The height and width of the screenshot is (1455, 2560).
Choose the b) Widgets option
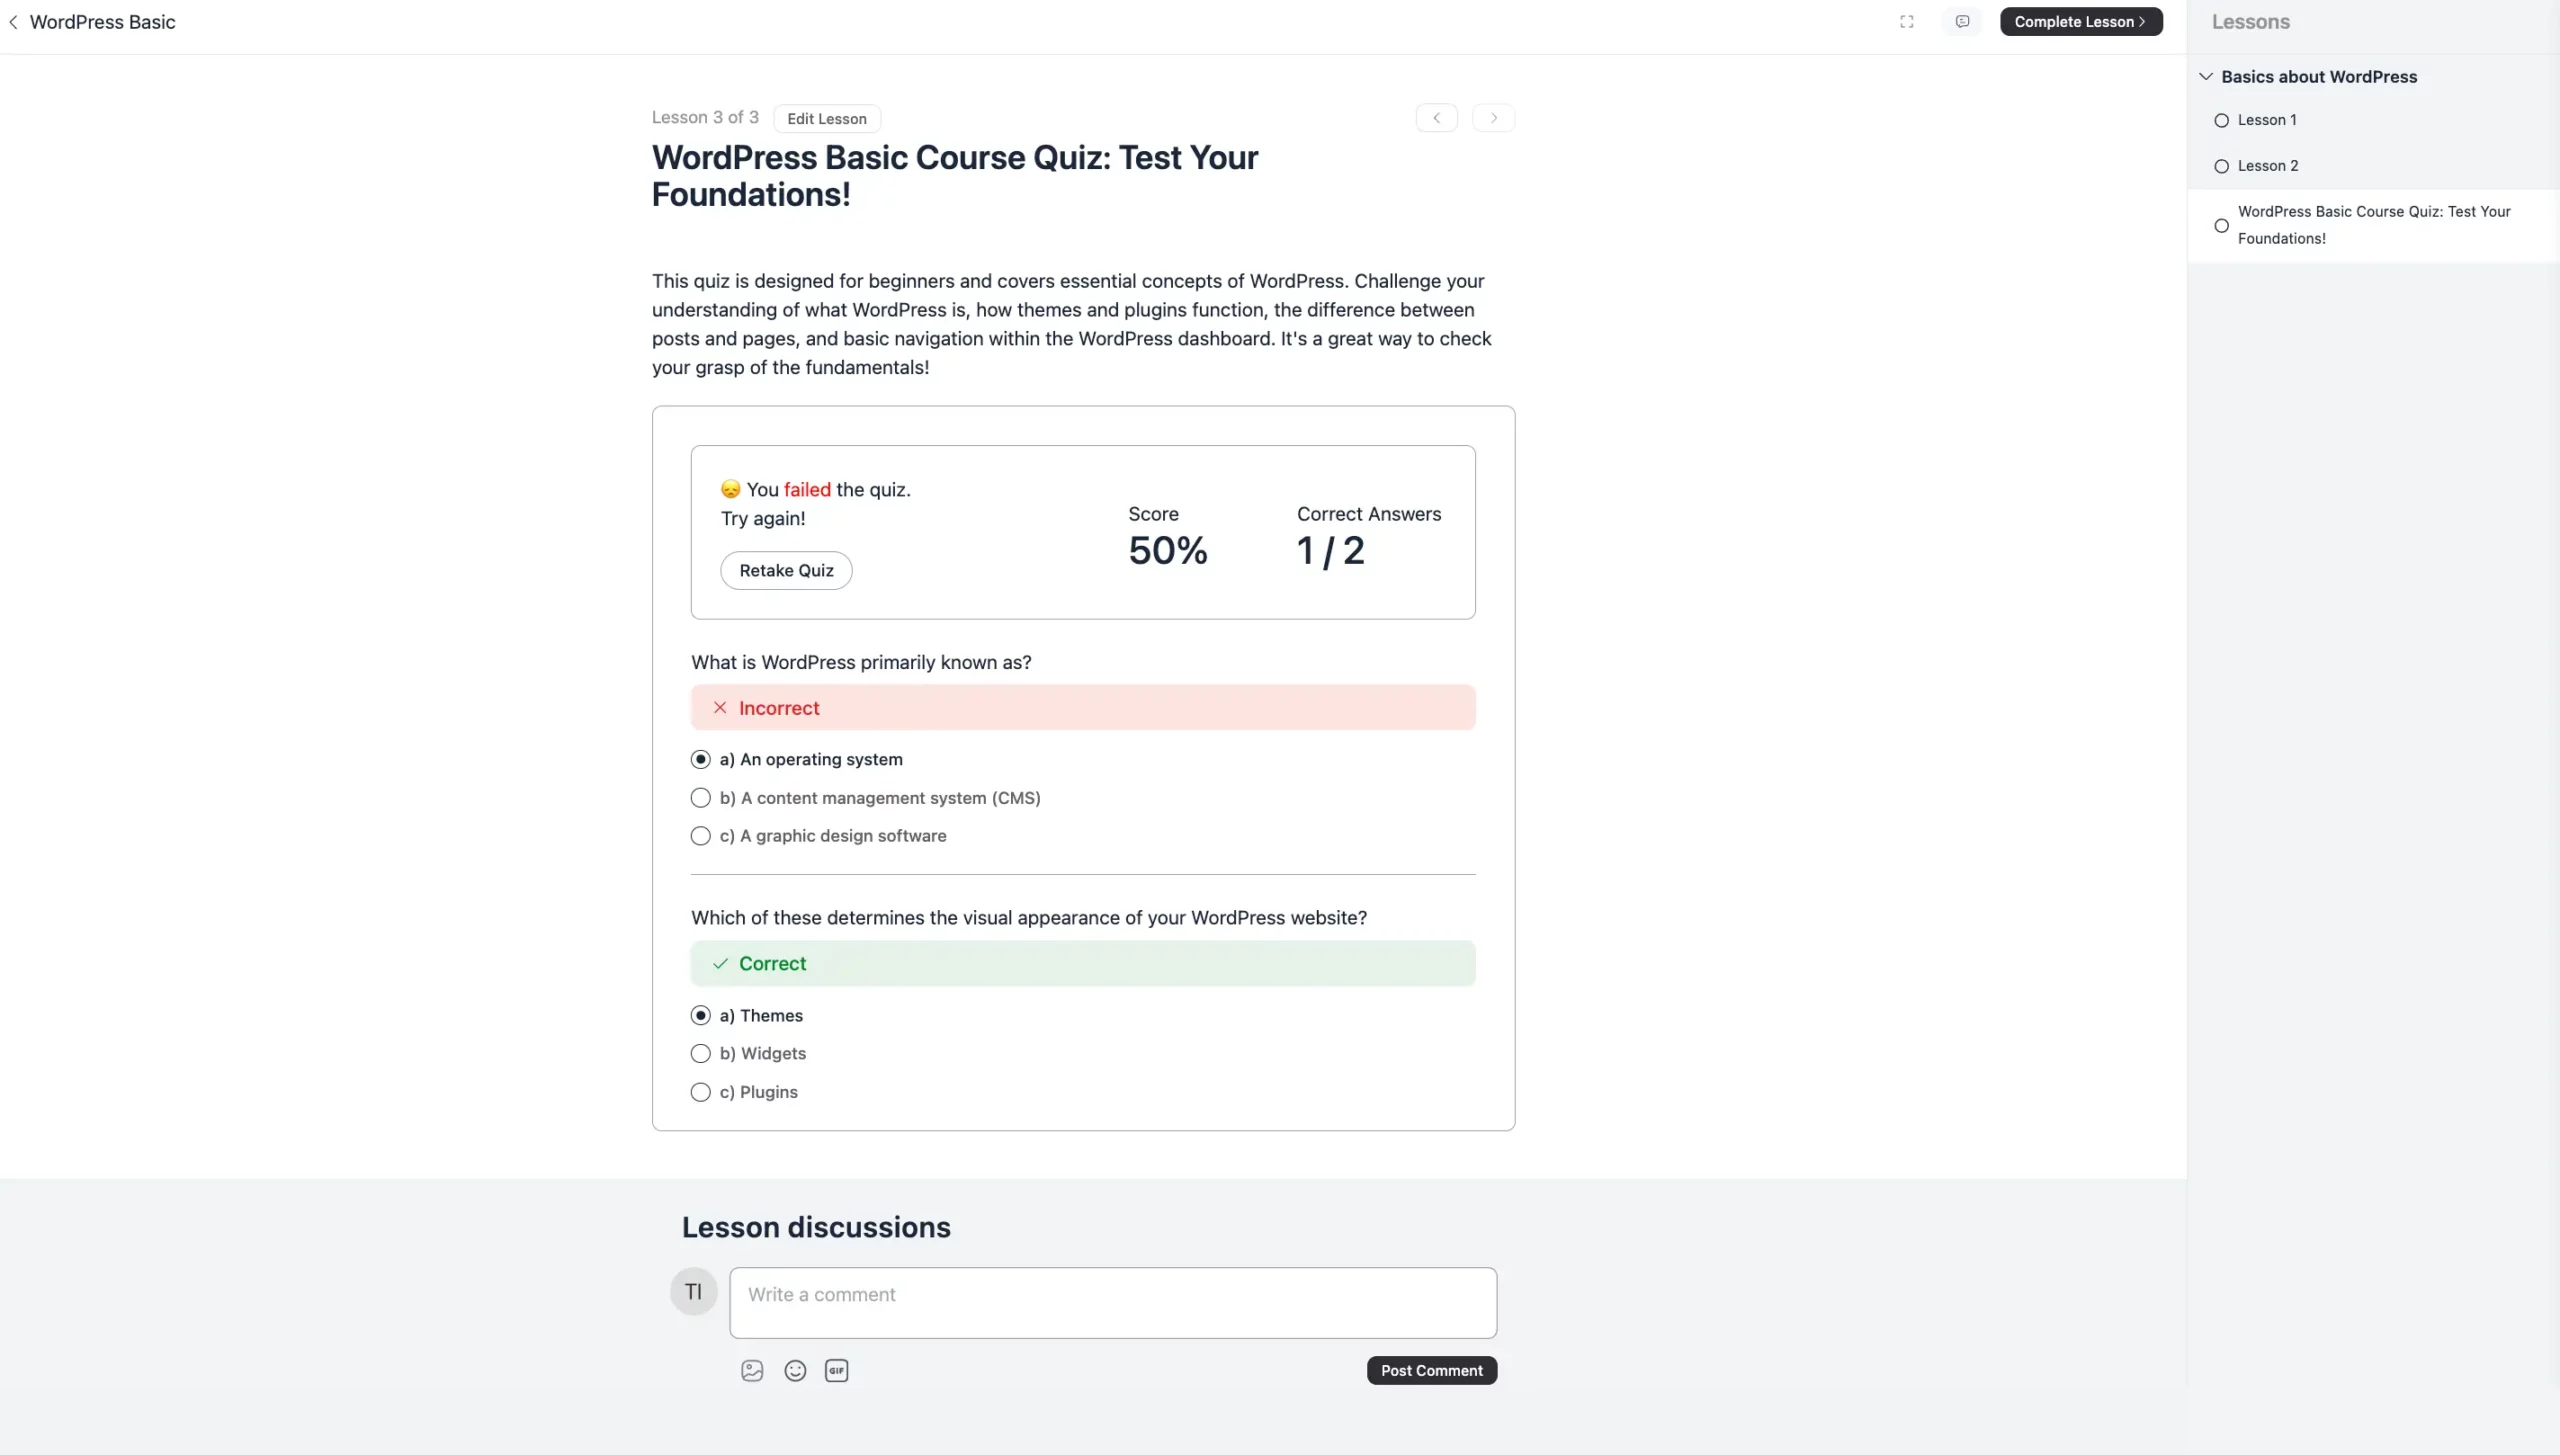(x=748, y=1054)
